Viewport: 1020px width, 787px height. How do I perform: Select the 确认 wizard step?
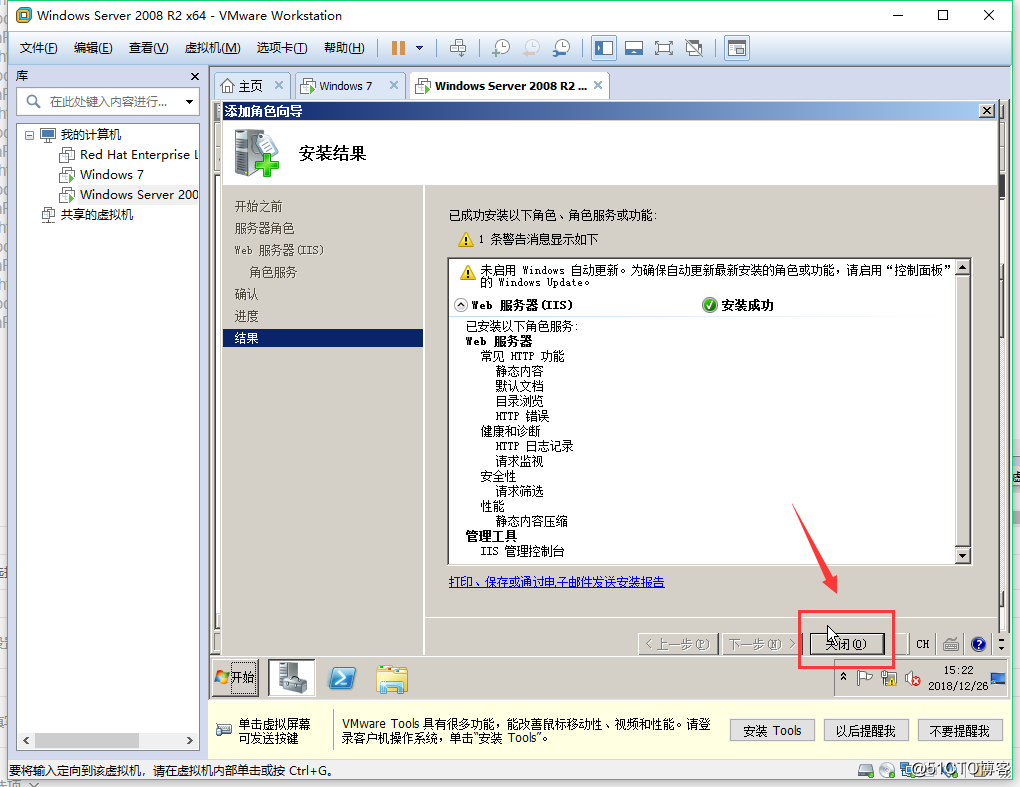coord(246,295)
